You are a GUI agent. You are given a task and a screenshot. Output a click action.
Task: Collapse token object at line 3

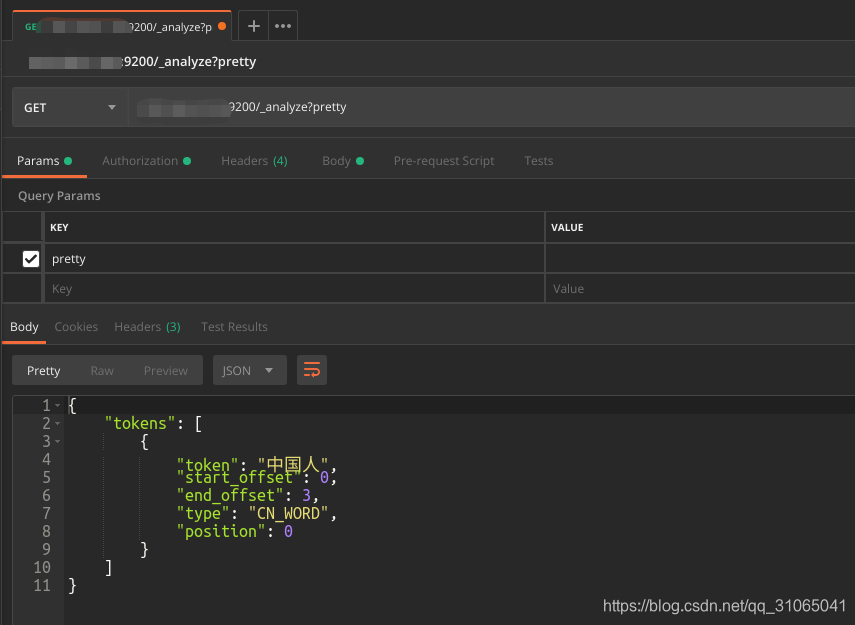pos(58,441)
